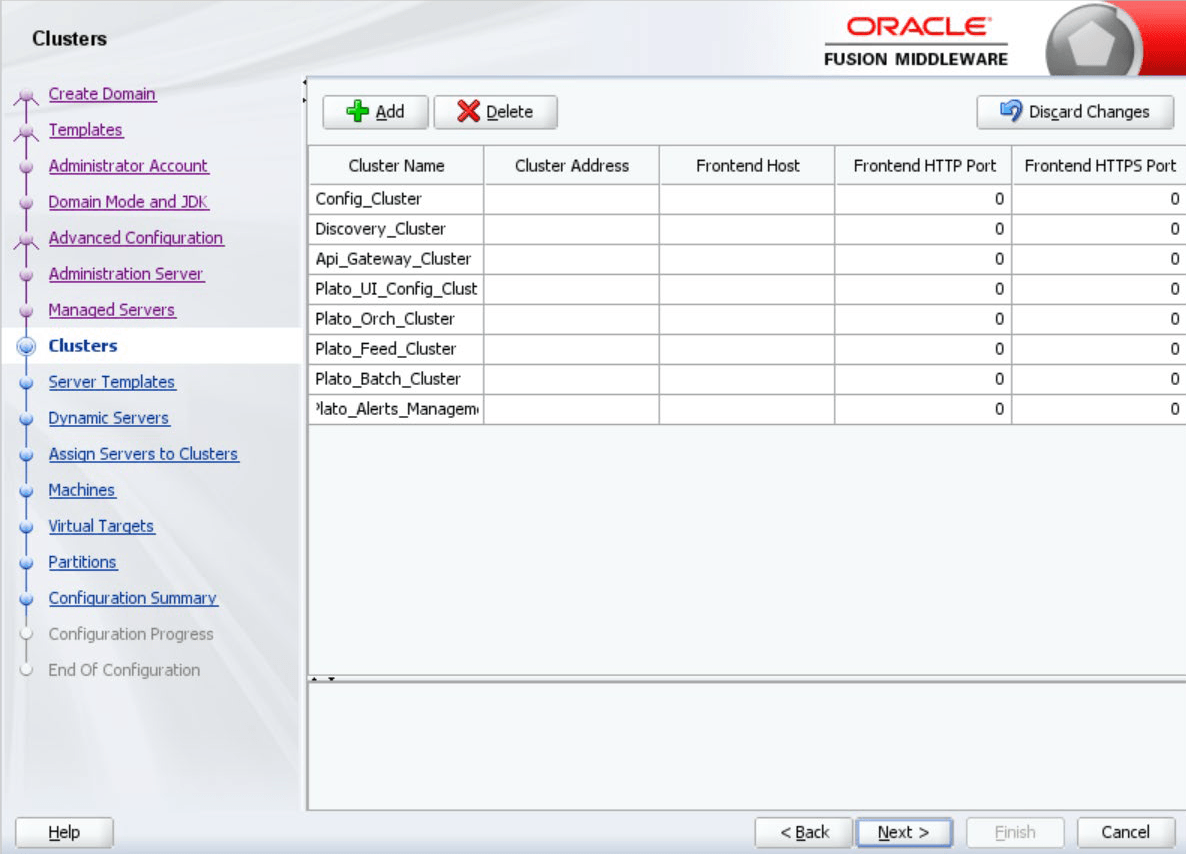This screenshot has height=854, width=1186.
Task: Select the Config_Cluster name cell
Action: (x=396, y=199)
